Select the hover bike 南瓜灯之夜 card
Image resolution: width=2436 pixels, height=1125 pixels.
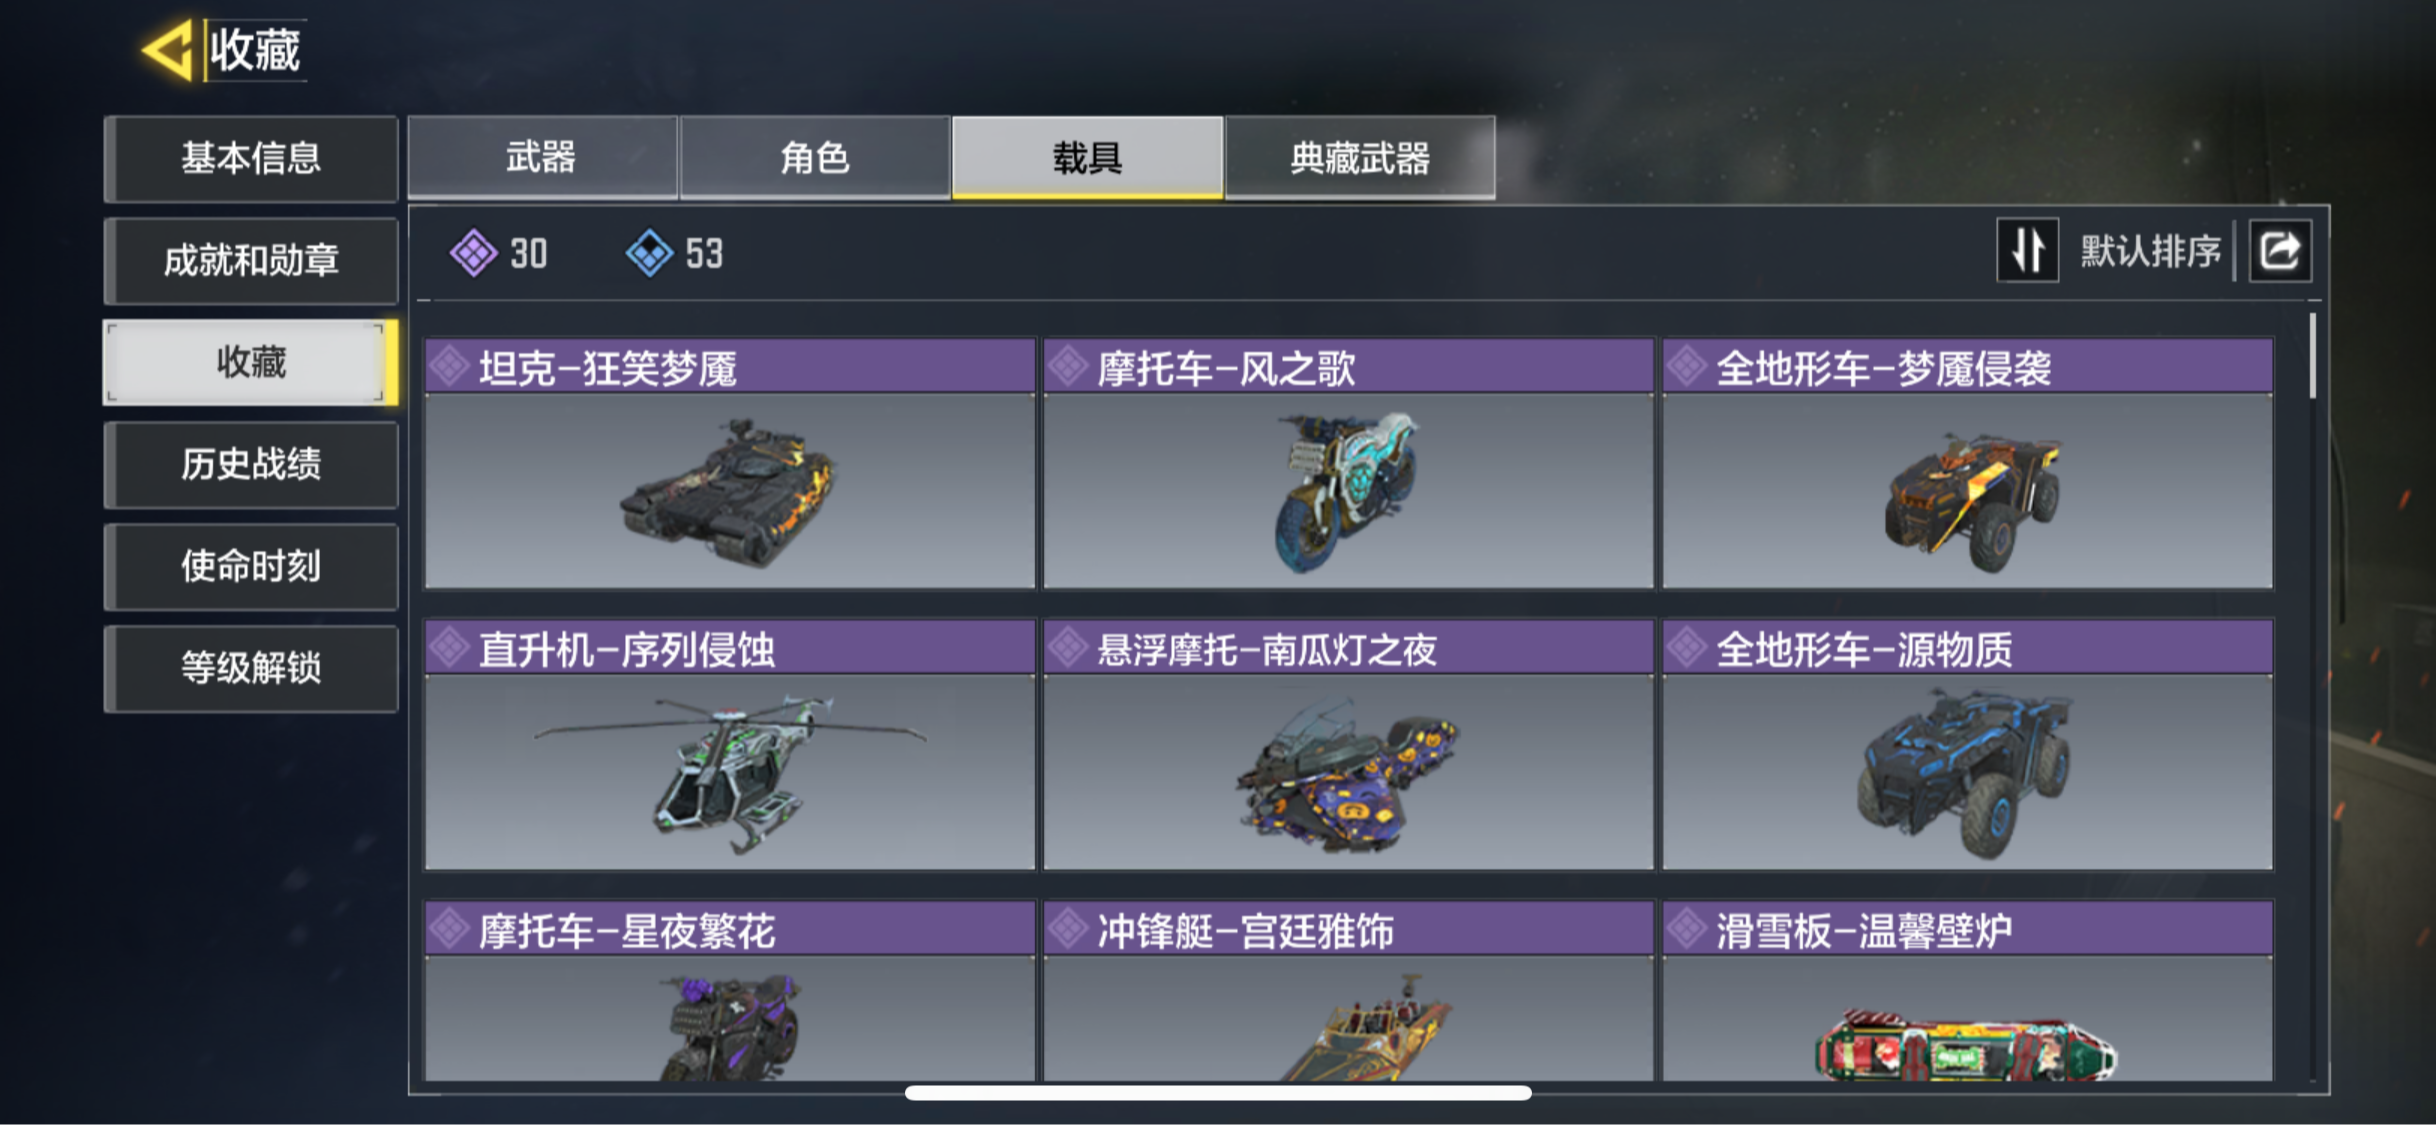1348,745
